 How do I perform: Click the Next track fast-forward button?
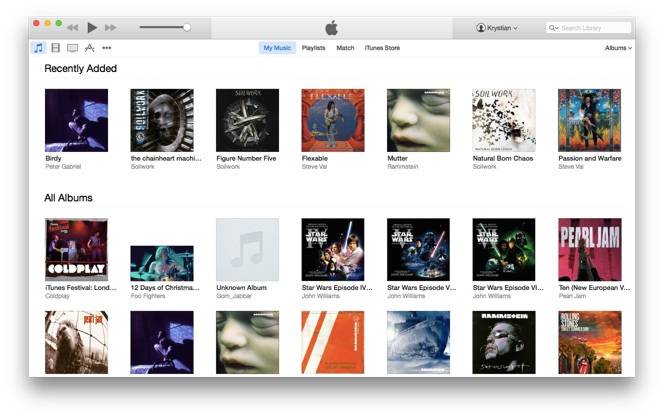(x=111, y=28)
